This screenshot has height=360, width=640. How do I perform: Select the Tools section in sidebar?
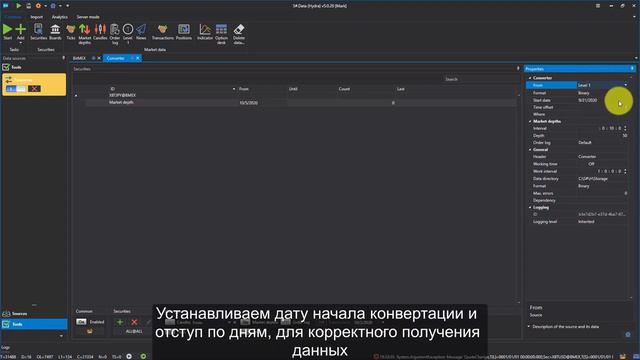(34, 324)
